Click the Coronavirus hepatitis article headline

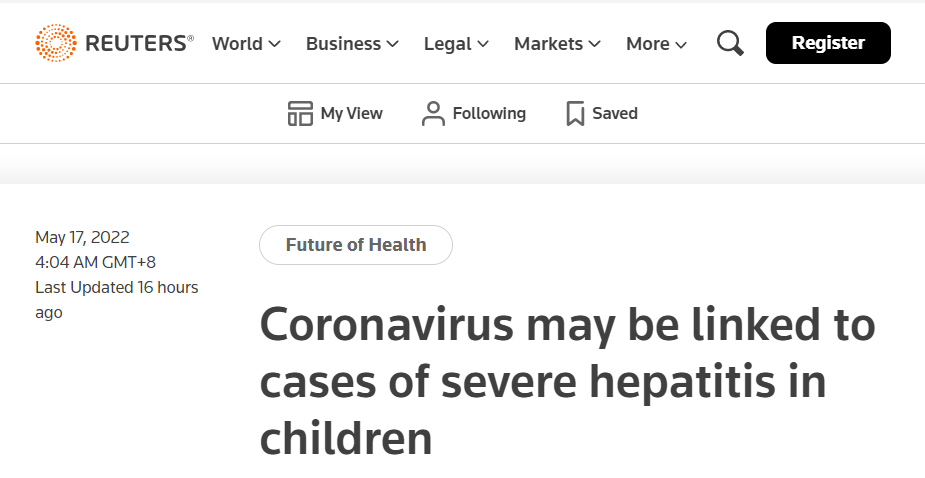pos(567,381)
